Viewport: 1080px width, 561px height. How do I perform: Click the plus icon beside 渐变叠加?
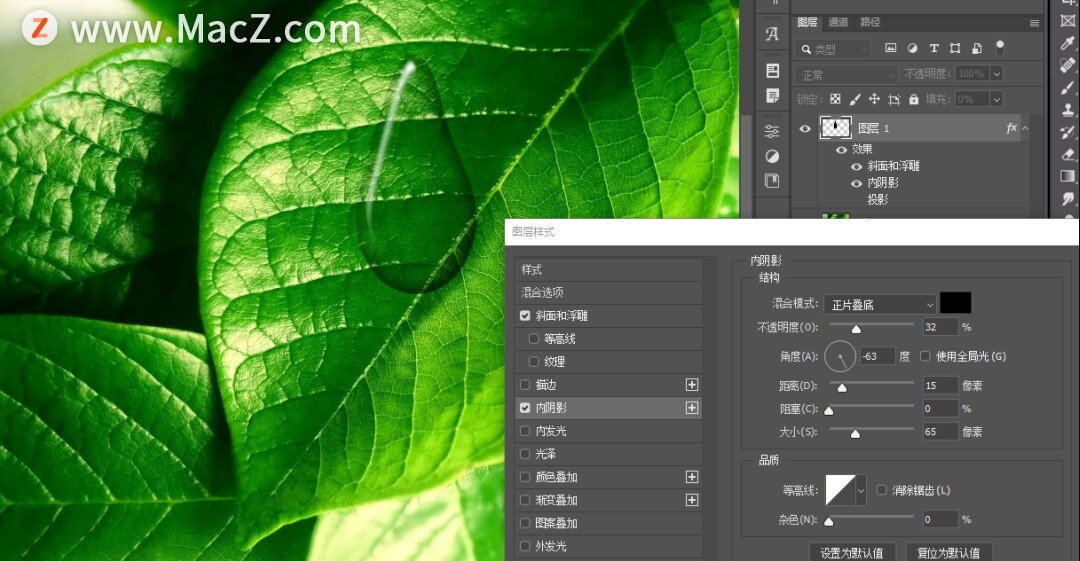click(692, 500)
